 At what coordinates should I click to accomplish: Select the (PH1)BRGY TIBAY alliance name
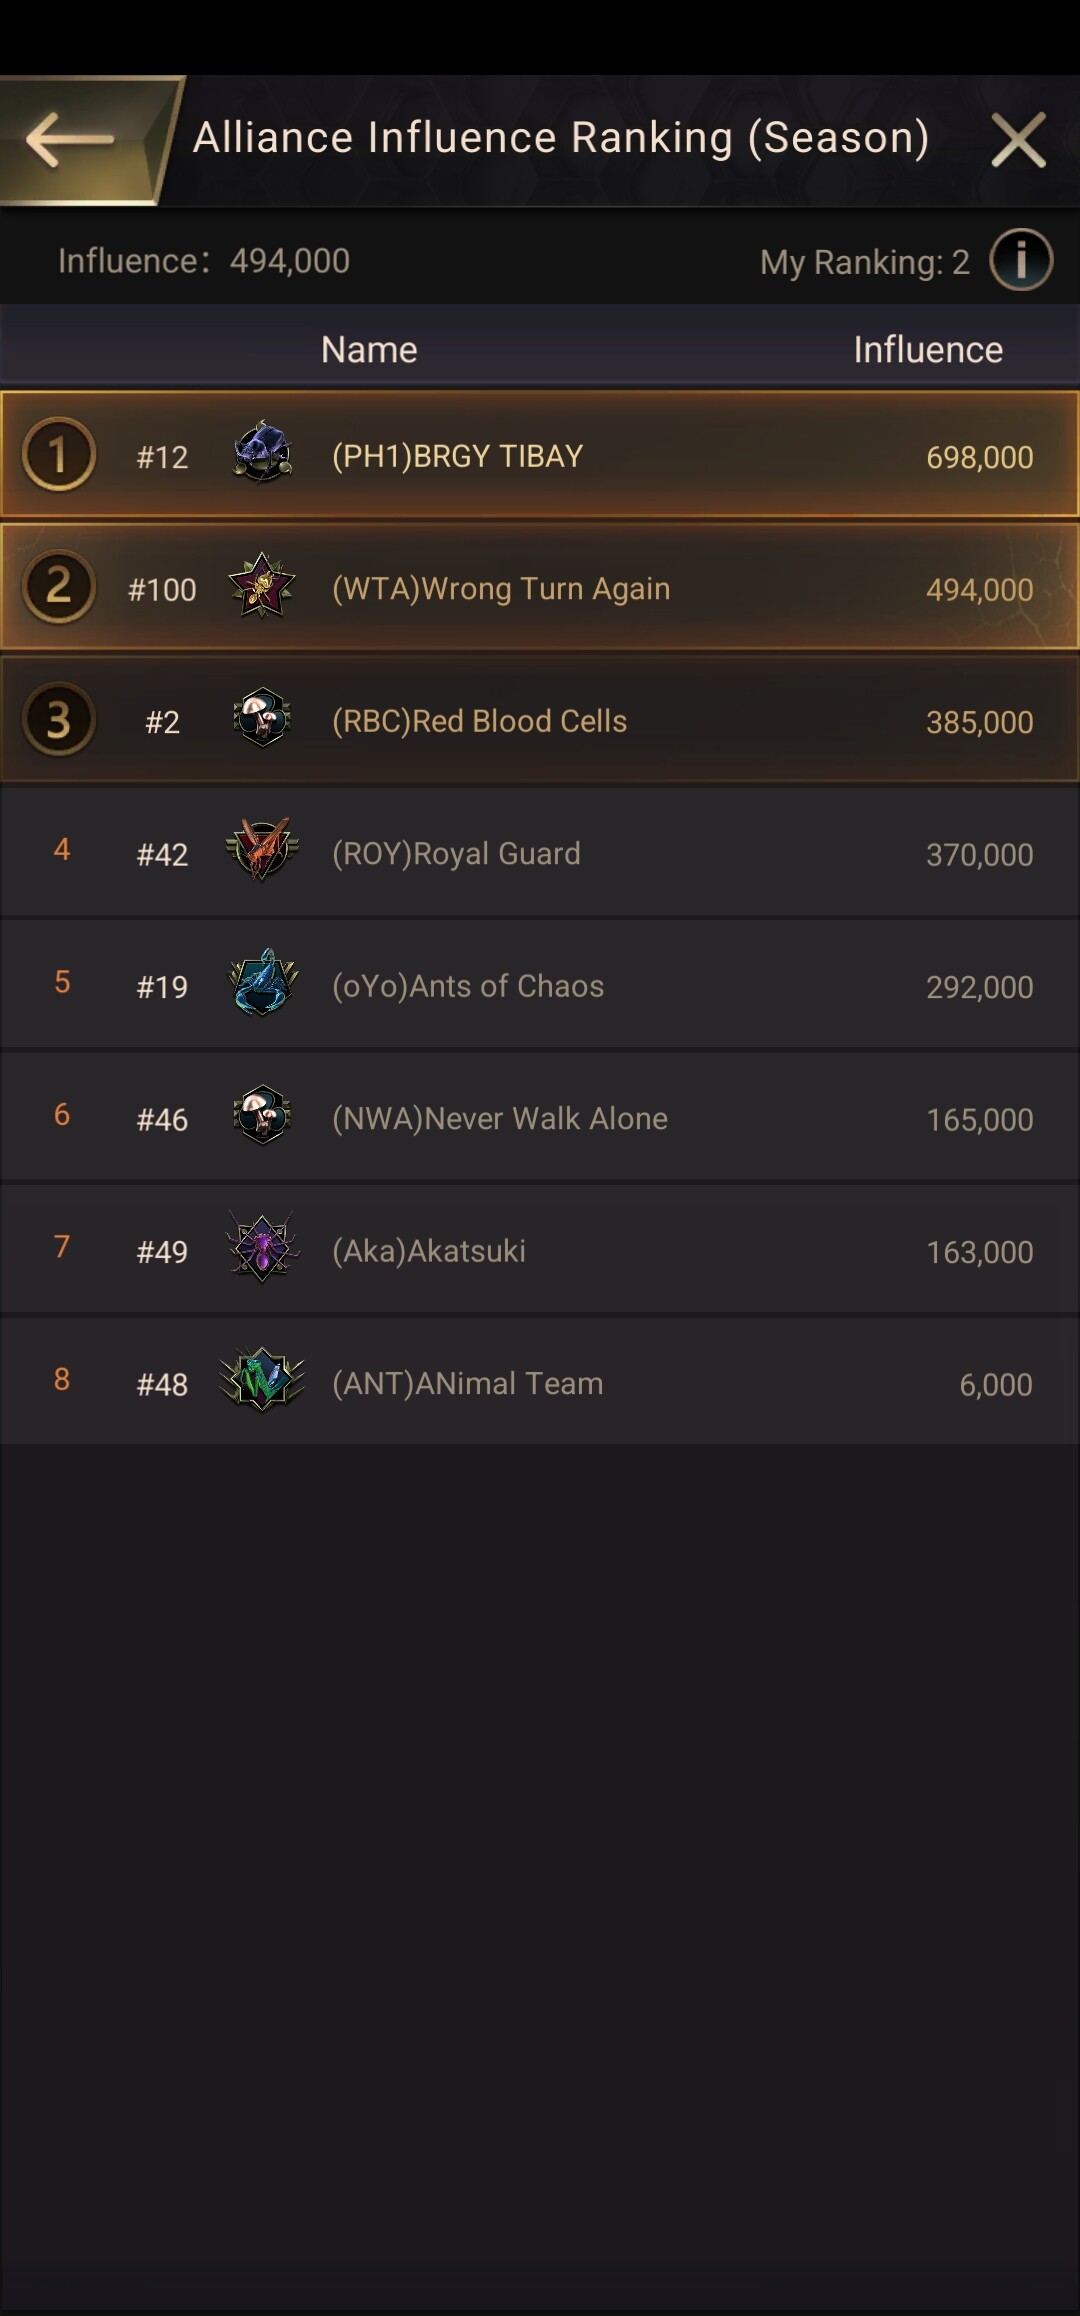click(x=457, y=456)
